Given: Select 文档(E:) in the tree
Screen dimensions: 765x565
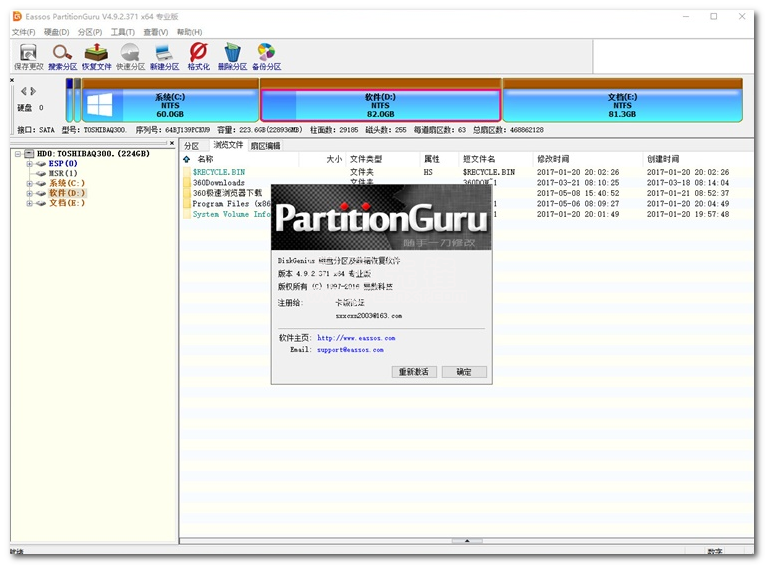Looking at the screenshot, I should pos(67,203).
